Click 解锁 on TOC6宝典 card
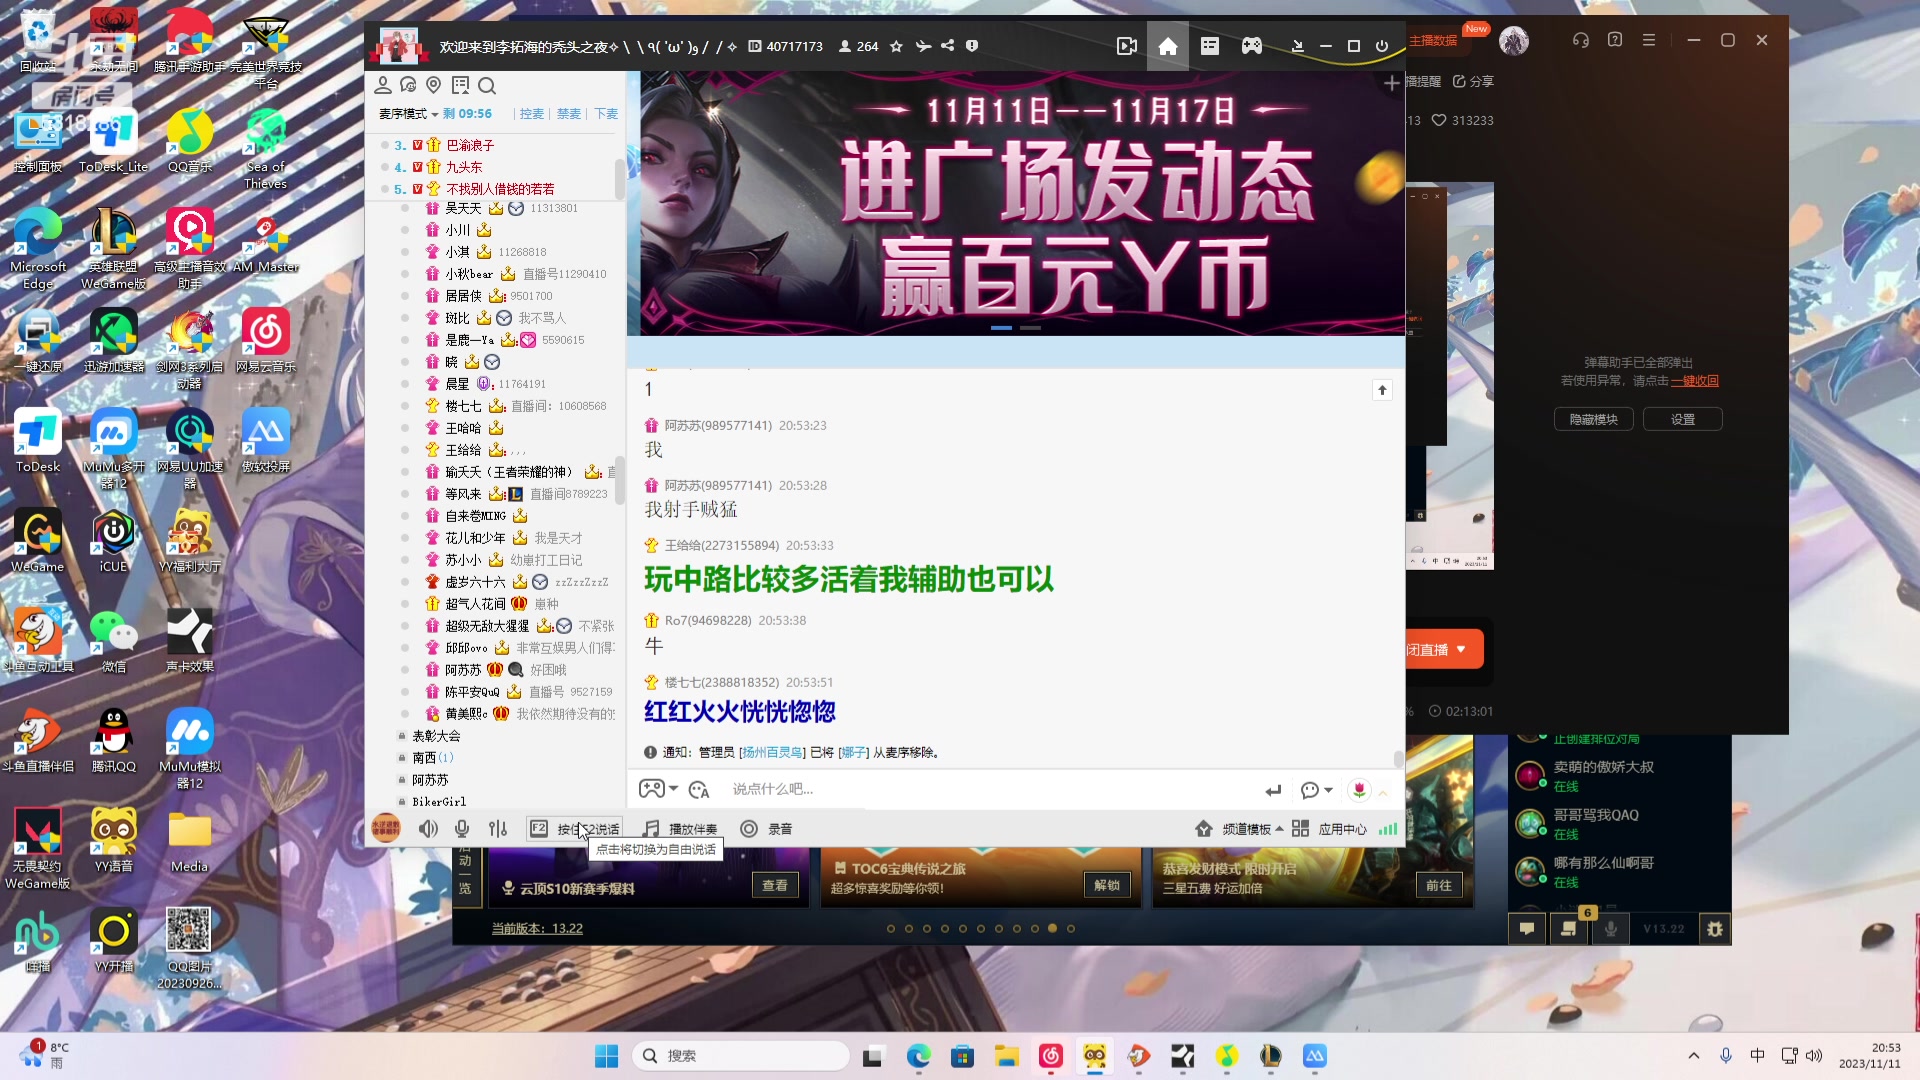 tap(1107, 886)
